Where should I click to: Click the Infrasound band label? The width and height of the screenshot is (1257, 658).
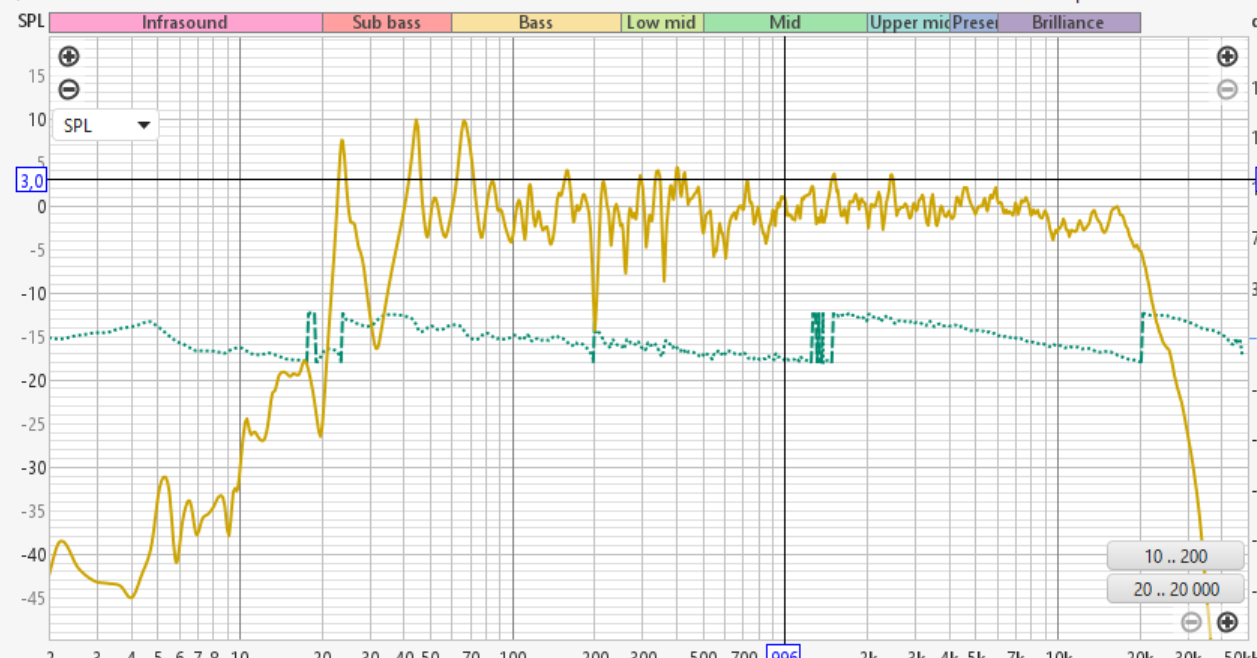185,22
